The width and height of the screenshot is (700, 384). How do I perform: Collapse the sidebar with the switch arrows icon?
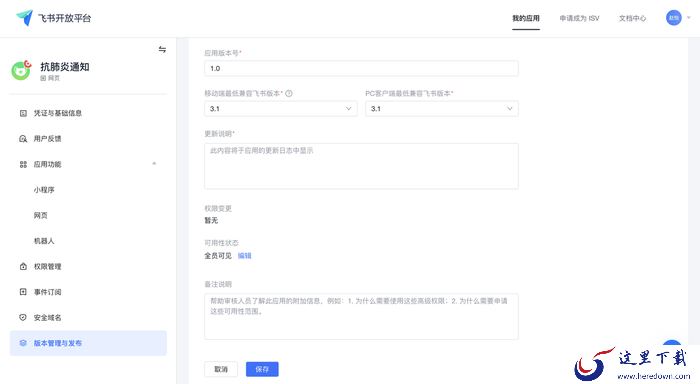tap(162, 50)
